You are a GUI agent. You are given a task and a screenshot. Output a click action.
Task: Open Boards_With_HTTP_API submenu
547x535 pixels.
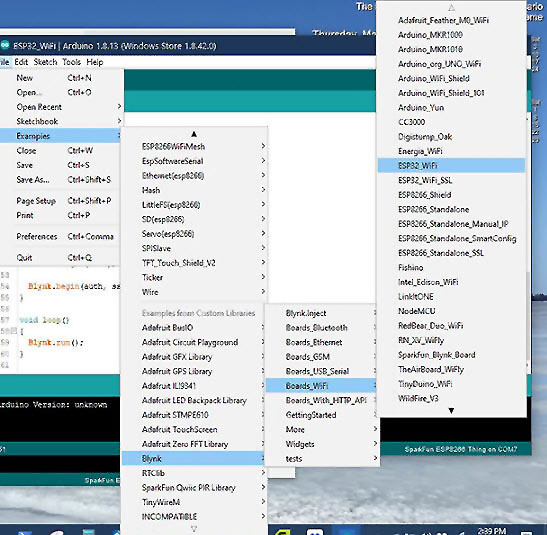(322, 400)
